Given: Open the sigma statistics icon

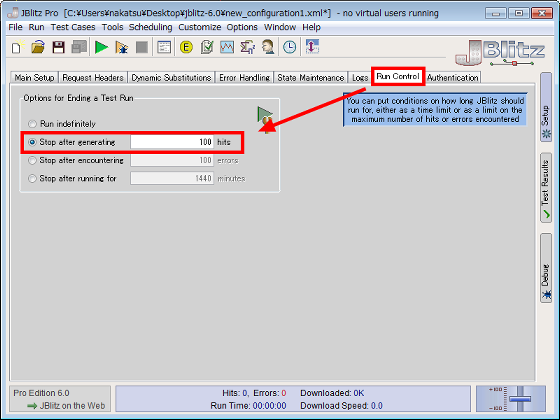Looking at the screenshot, I should coord(248,47).
